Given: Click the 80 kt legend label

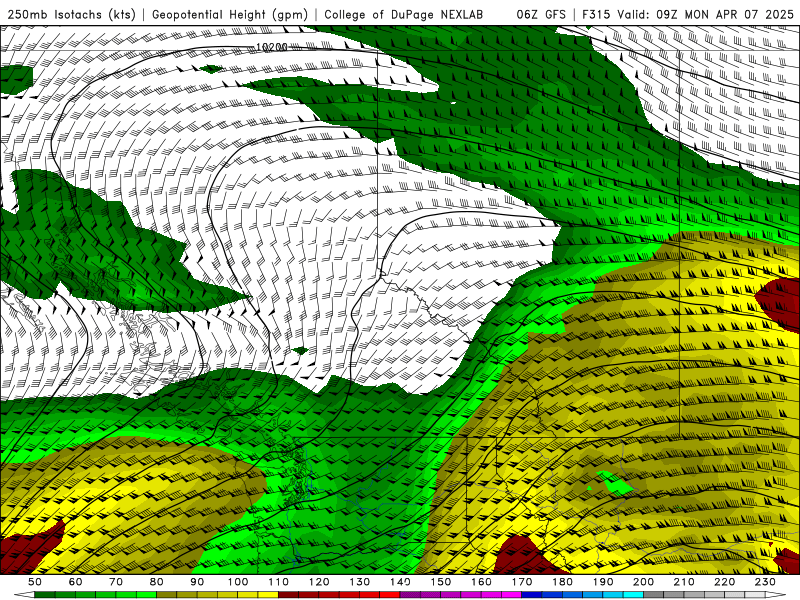Looking at the screenshot, I should pyautogui.click(x=157, y=582).
